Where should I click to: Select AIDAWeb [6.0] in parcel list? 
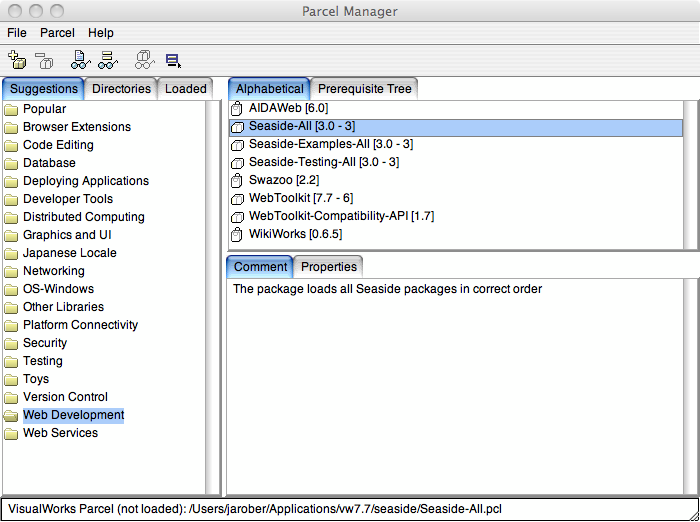456,109
